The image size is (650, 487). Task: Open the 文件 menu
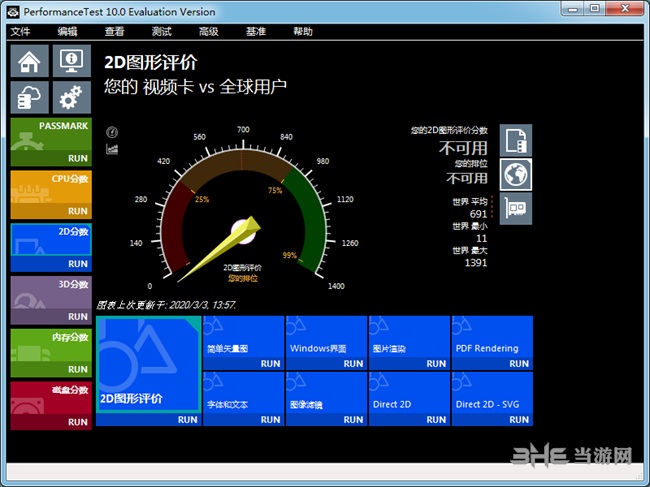(x=20, y=31)
